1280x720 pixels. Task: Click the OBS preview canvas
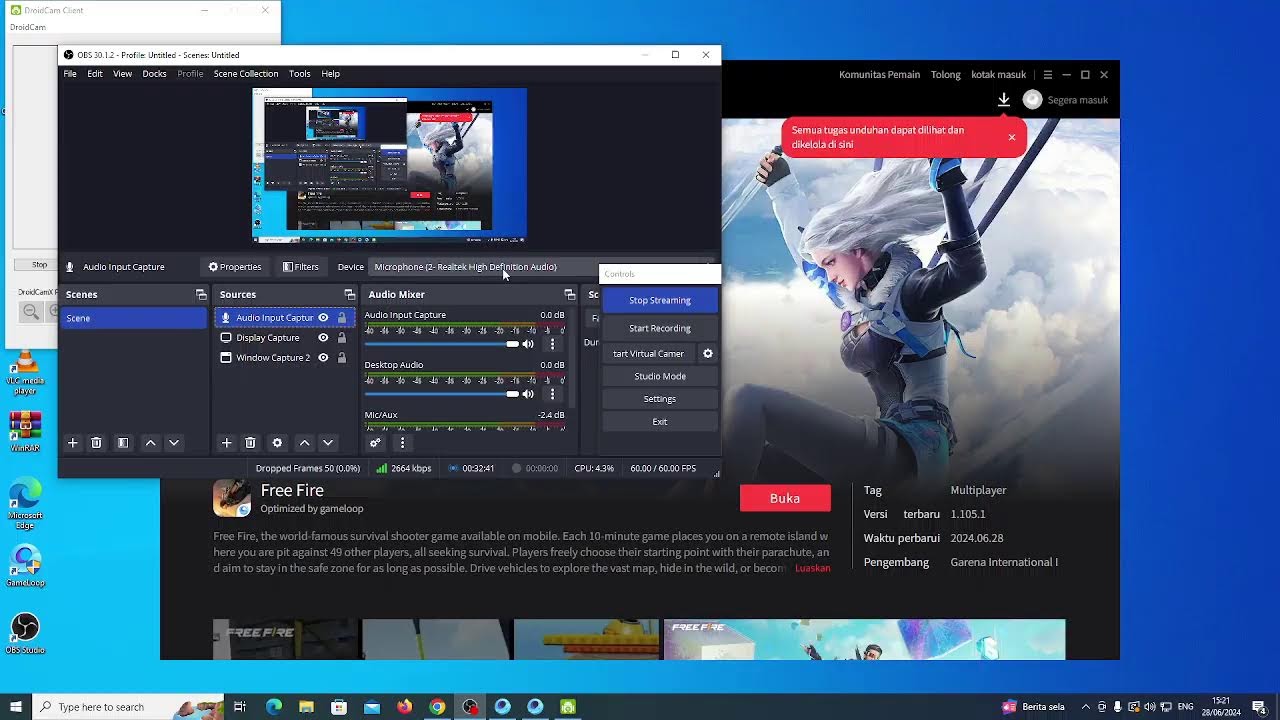pos(389,165)
